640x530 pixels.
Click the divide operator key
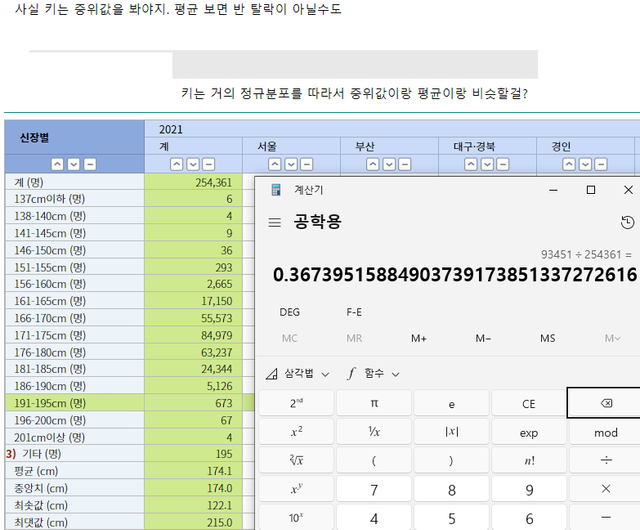click(x=605, y=461)
